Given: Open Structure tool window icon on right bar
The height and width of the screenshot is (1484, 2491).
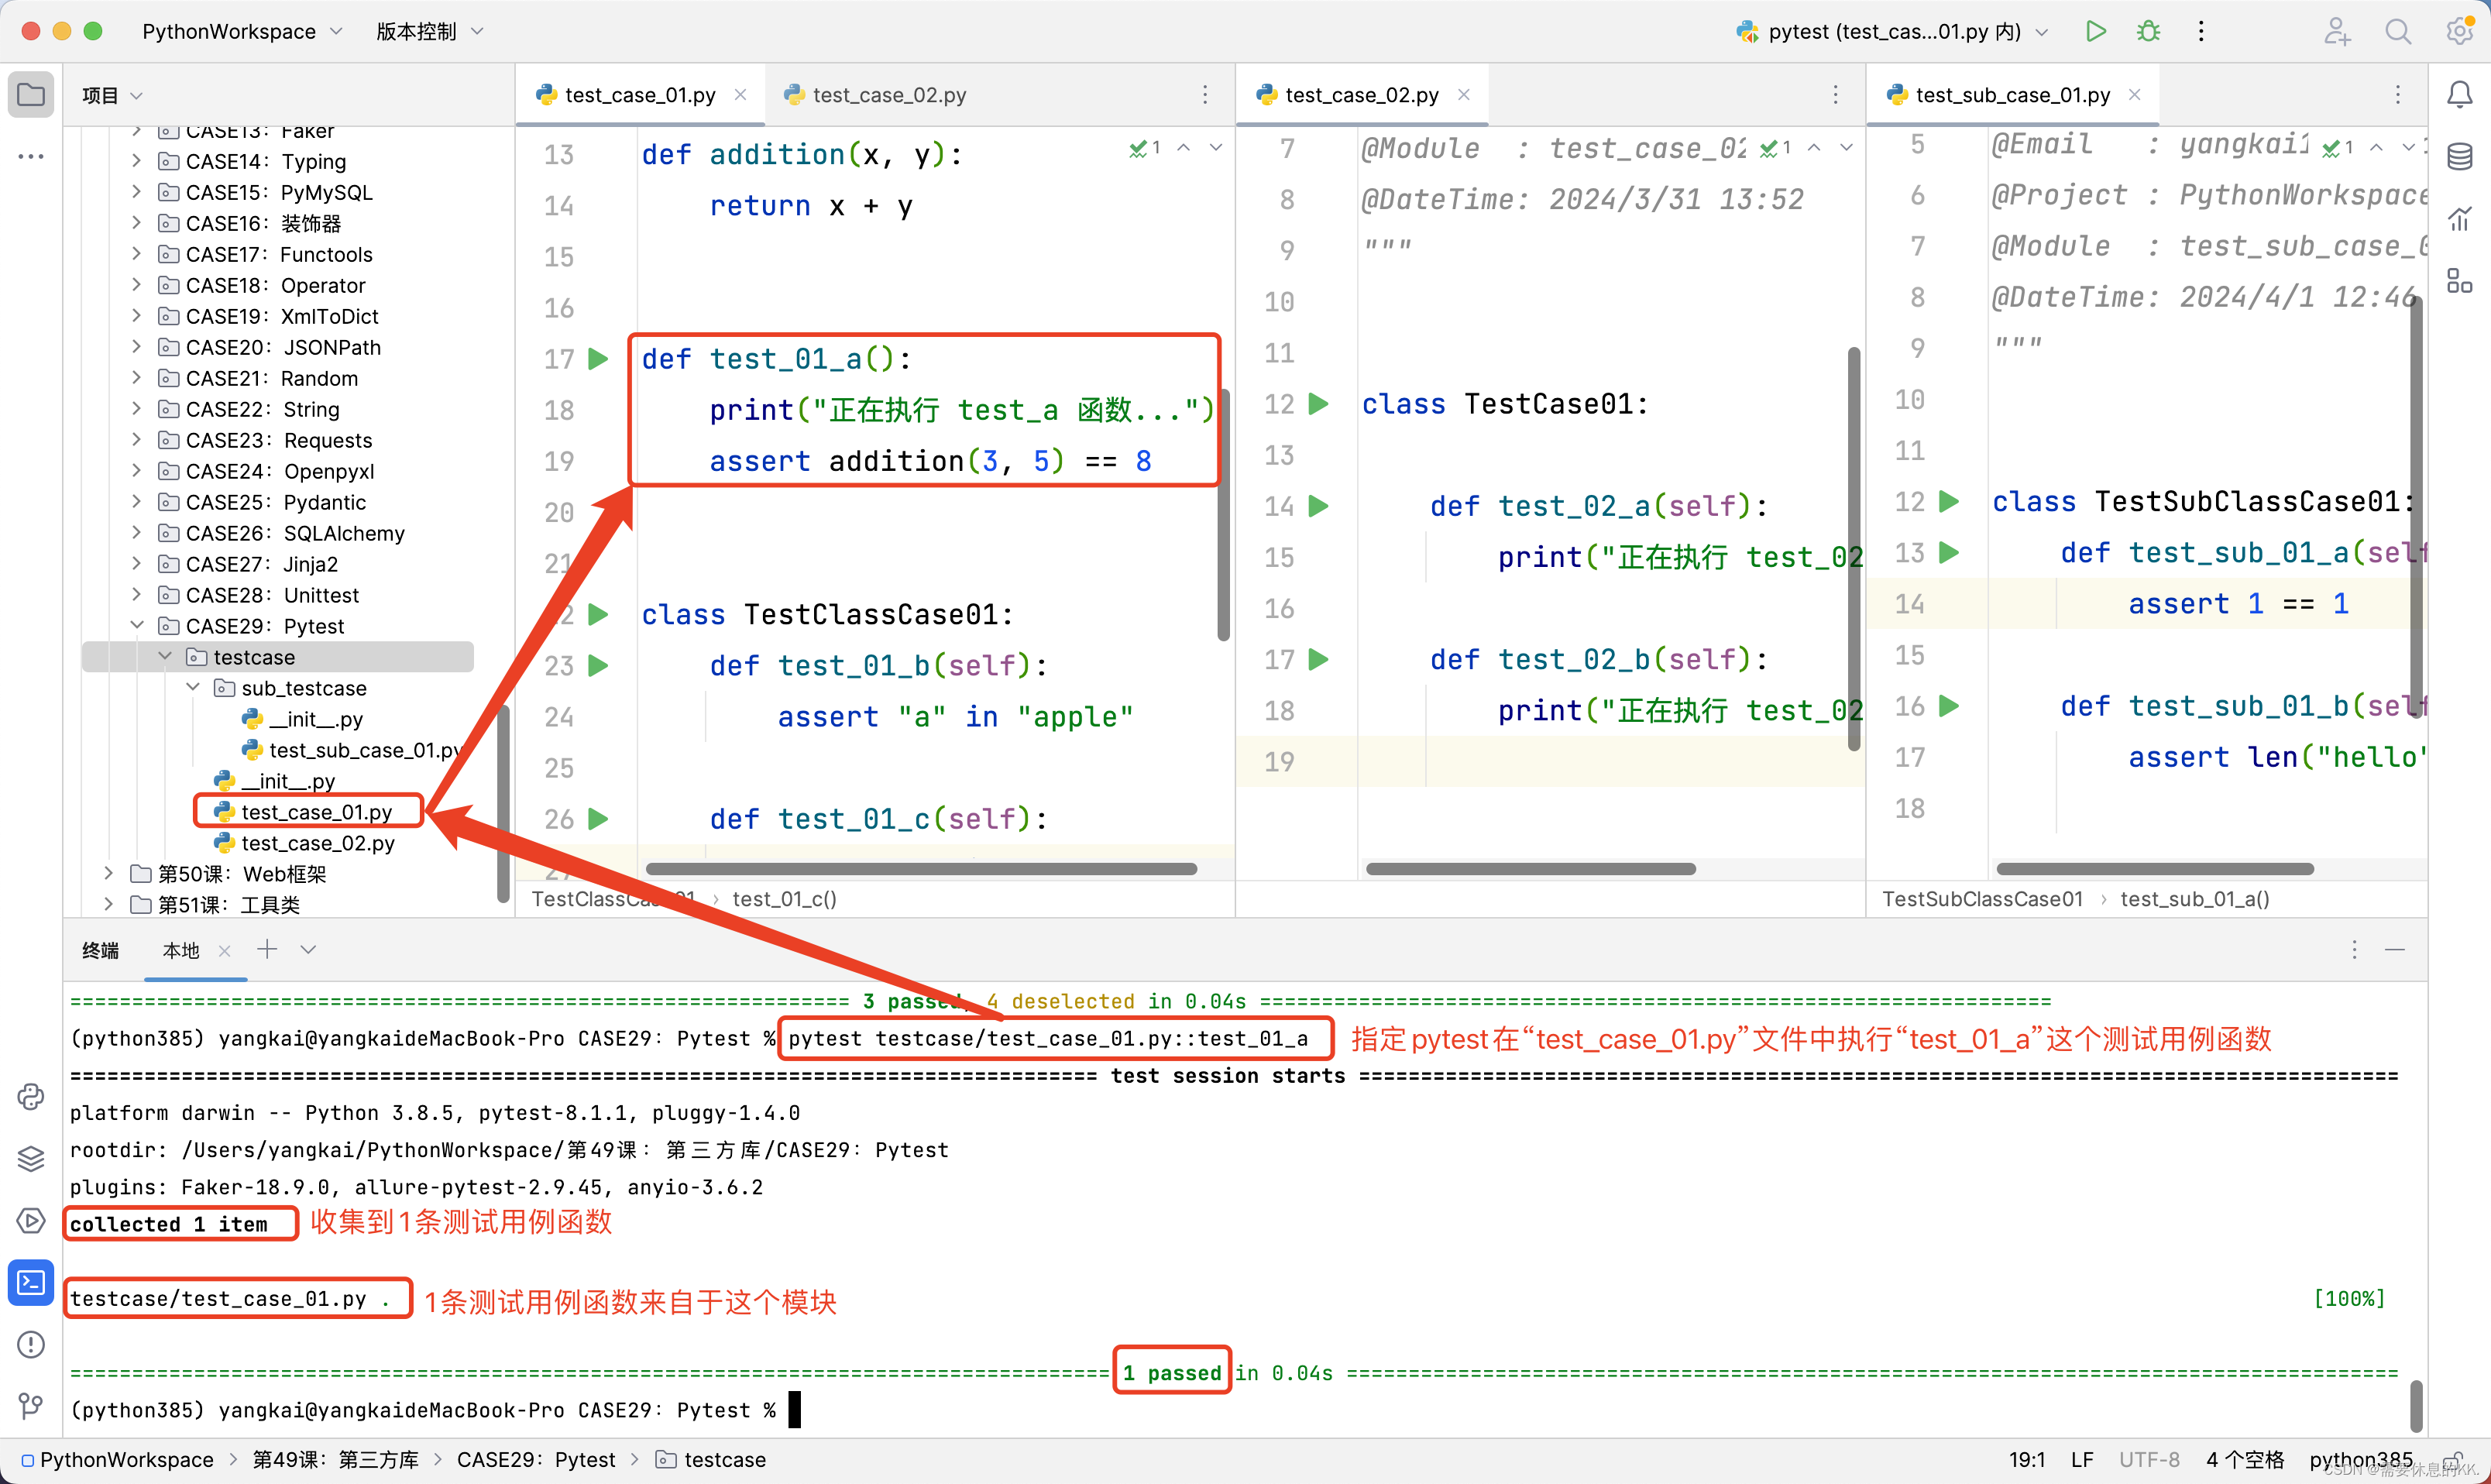Looking at the screenshot, I should click(x=2460, y=280).
